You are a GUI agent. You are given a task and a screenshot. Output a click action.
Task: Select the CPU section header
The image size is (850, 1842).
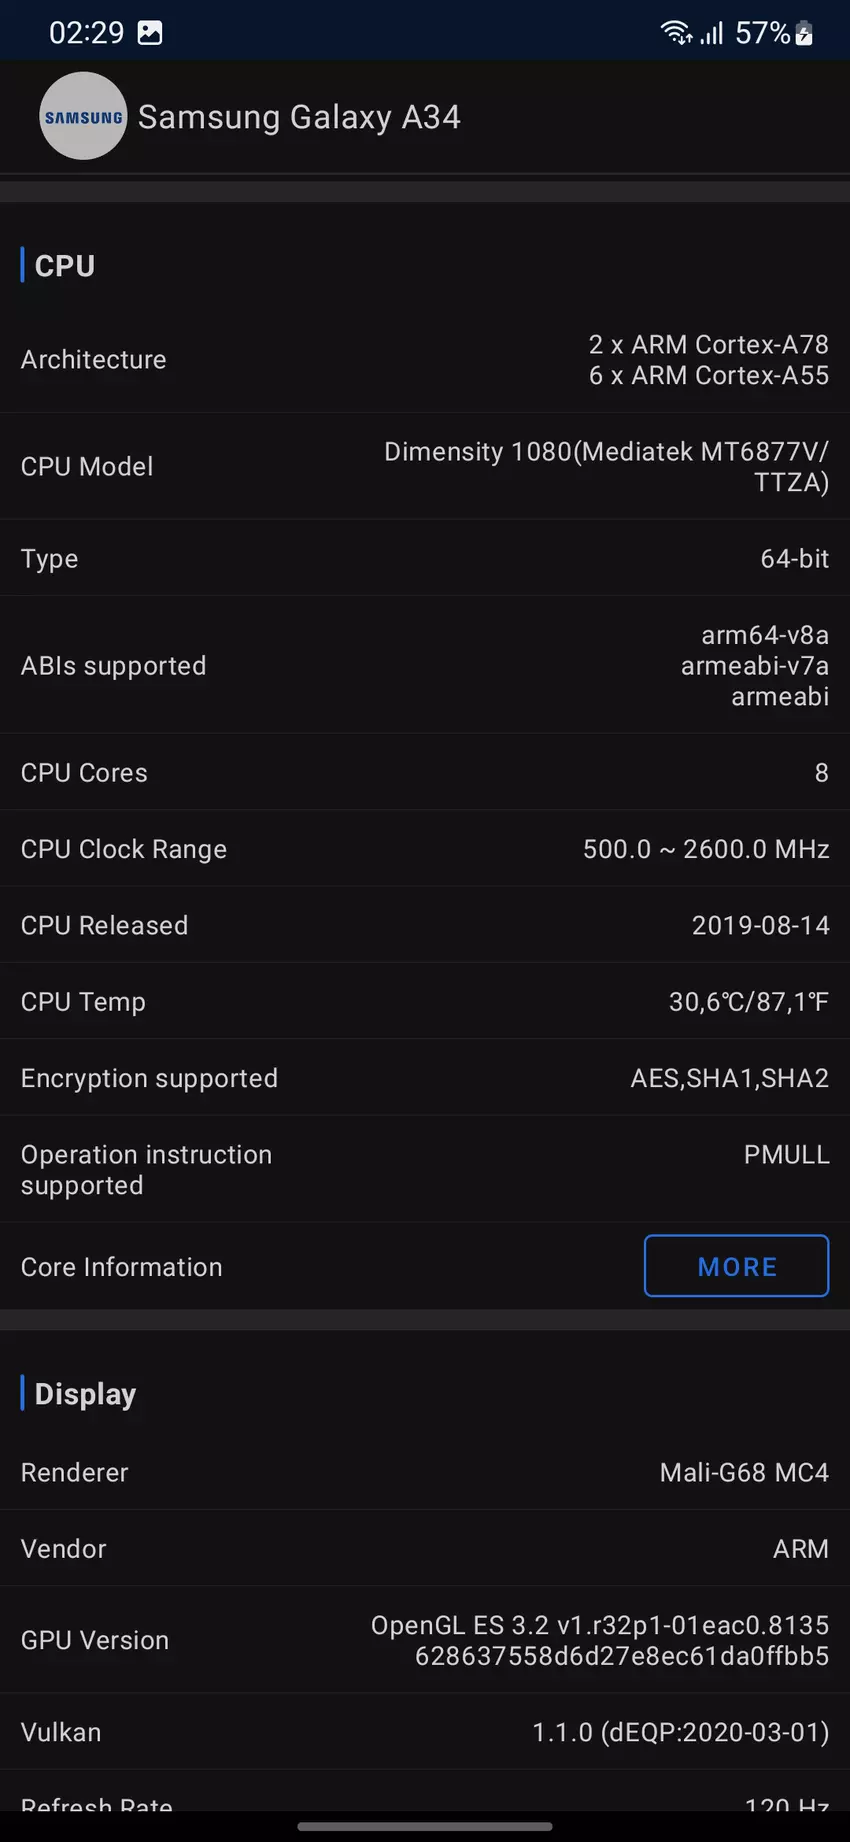point(65,266)
